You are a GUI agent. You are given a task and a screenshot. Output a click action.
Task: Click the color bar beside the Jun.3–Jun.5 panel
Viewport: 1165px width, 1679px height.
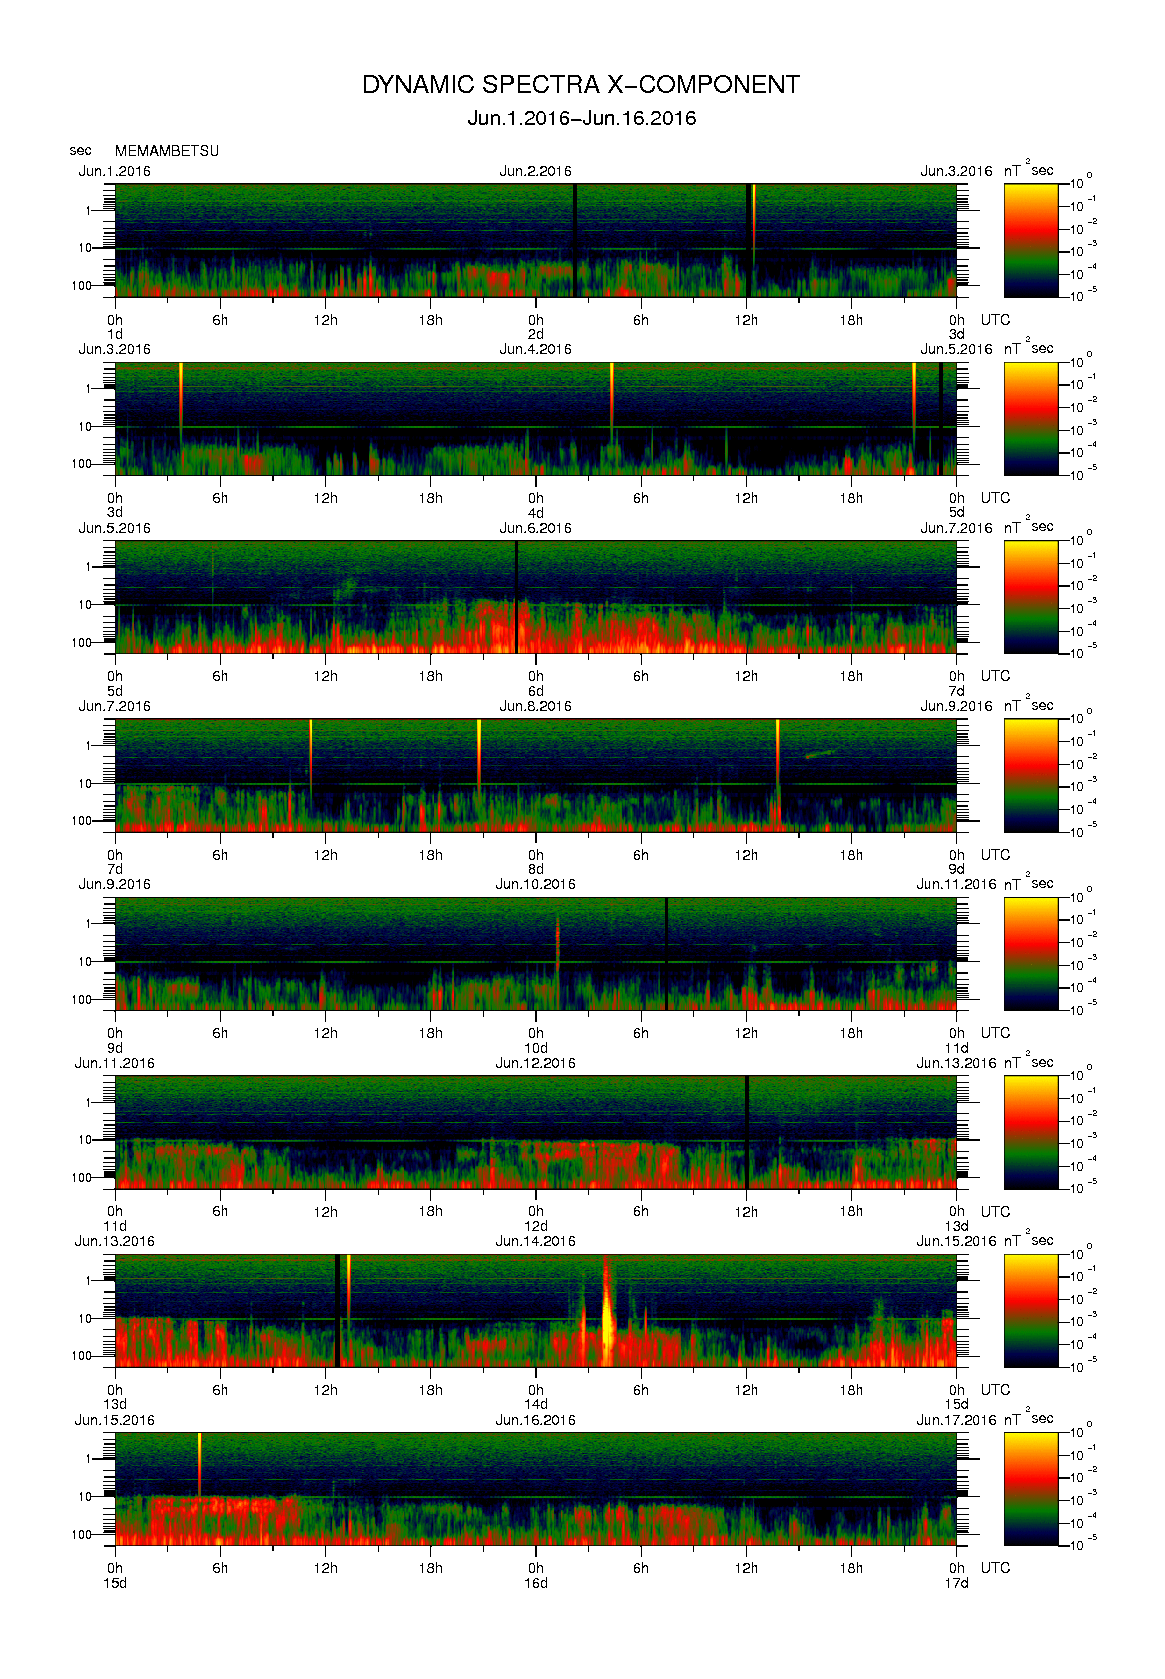pyautogui.click(x=1031, y=418)
